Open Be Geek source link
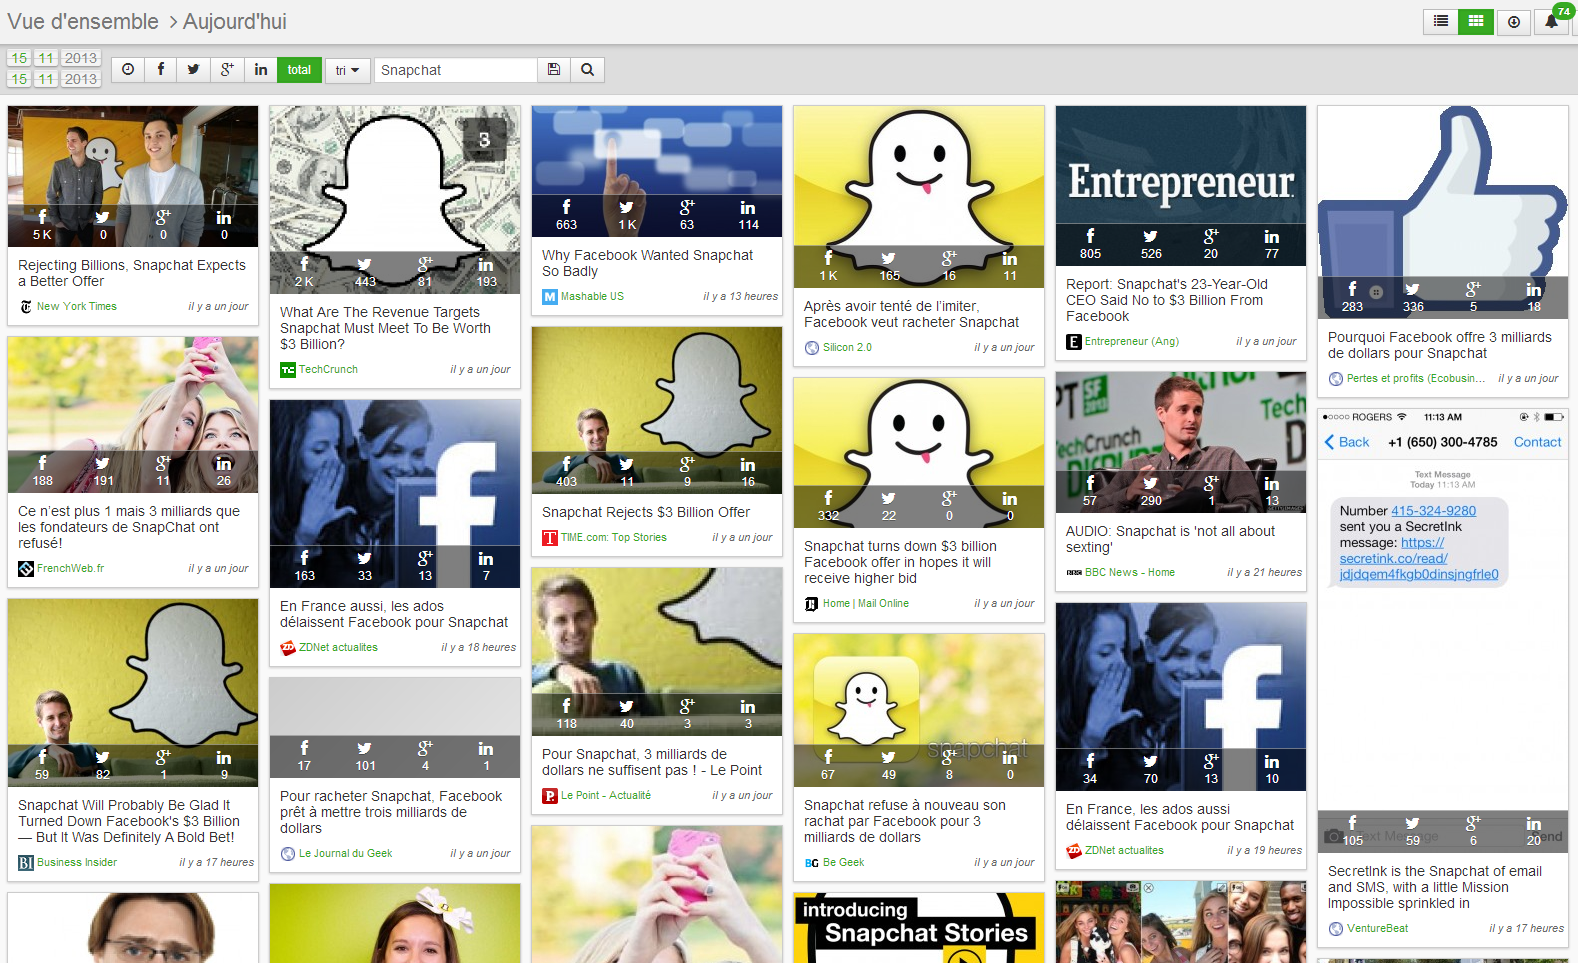 point(843,862)
